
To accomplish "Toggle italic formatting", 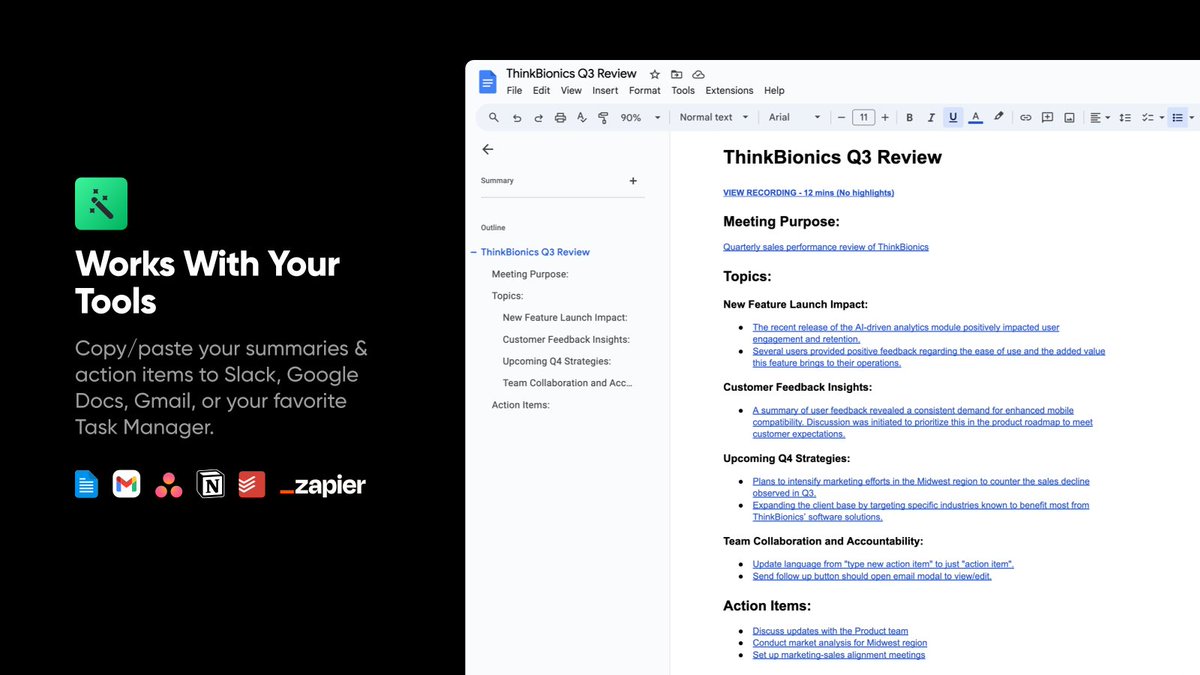I will pyautogui.click(x=931, y=117).
